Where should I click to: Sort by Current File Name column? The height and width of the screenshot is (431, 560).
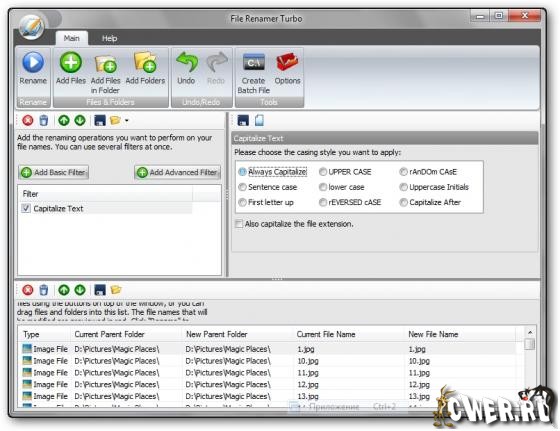tap(349, 335)
